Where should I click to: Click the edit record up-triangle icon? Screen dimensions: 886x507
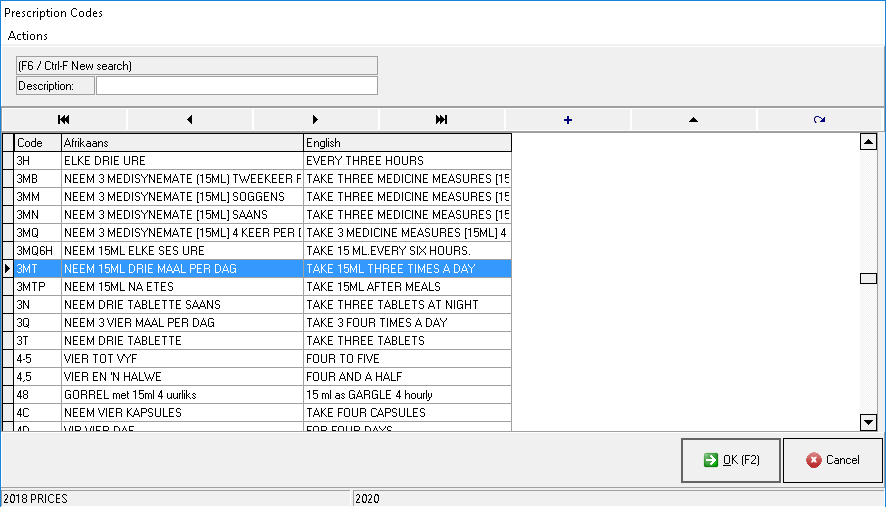[x=693, y=120]
